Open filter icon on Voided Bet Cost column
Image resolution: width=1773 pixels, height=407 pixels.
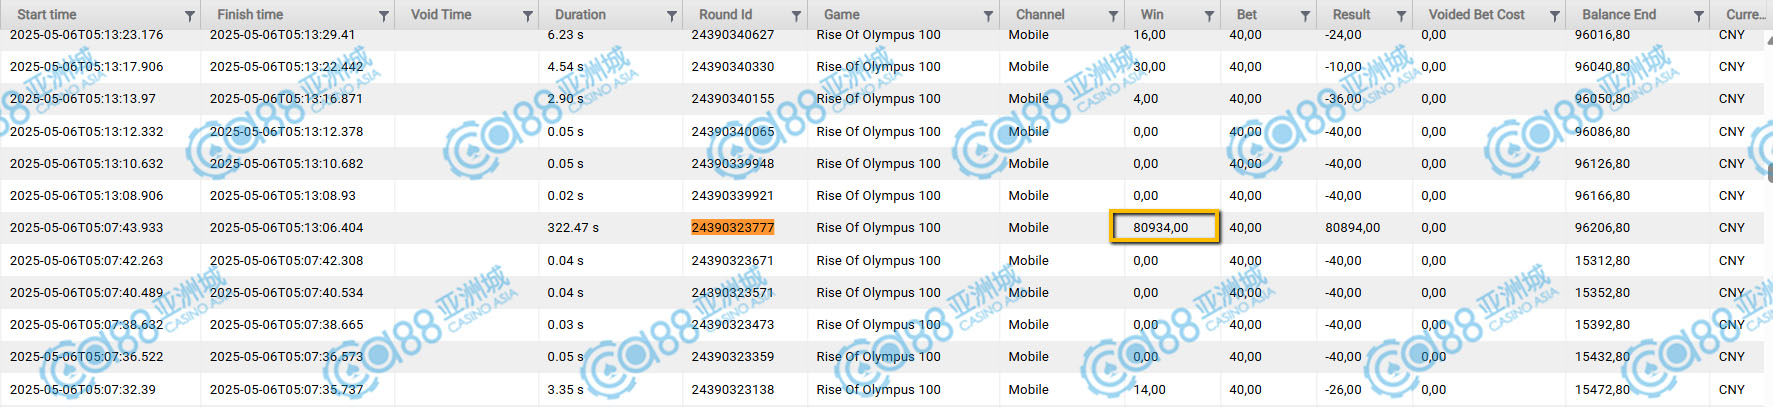[1555, 15]
